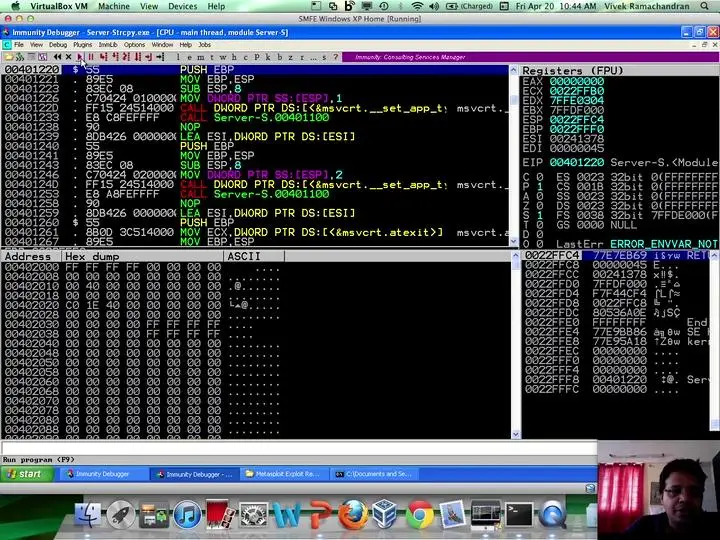Show patches with 'P' toolbar button
This screenshot has height=540, width=720.
coord(257,57)
